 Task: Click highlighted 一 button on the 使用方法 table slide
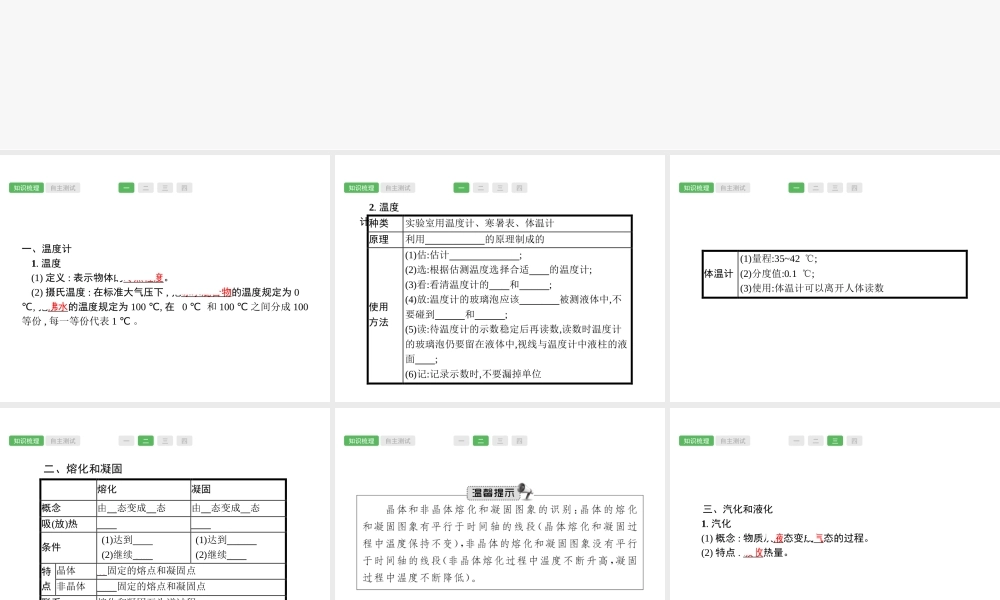click(x=461, y=188)
